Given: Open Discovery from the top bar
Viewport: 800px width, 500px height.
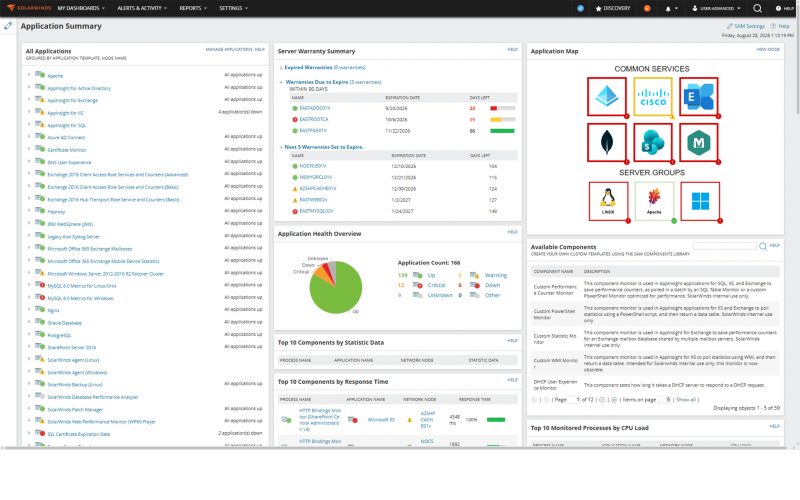Looking at the screenshot, I should (x=613, y=8).
